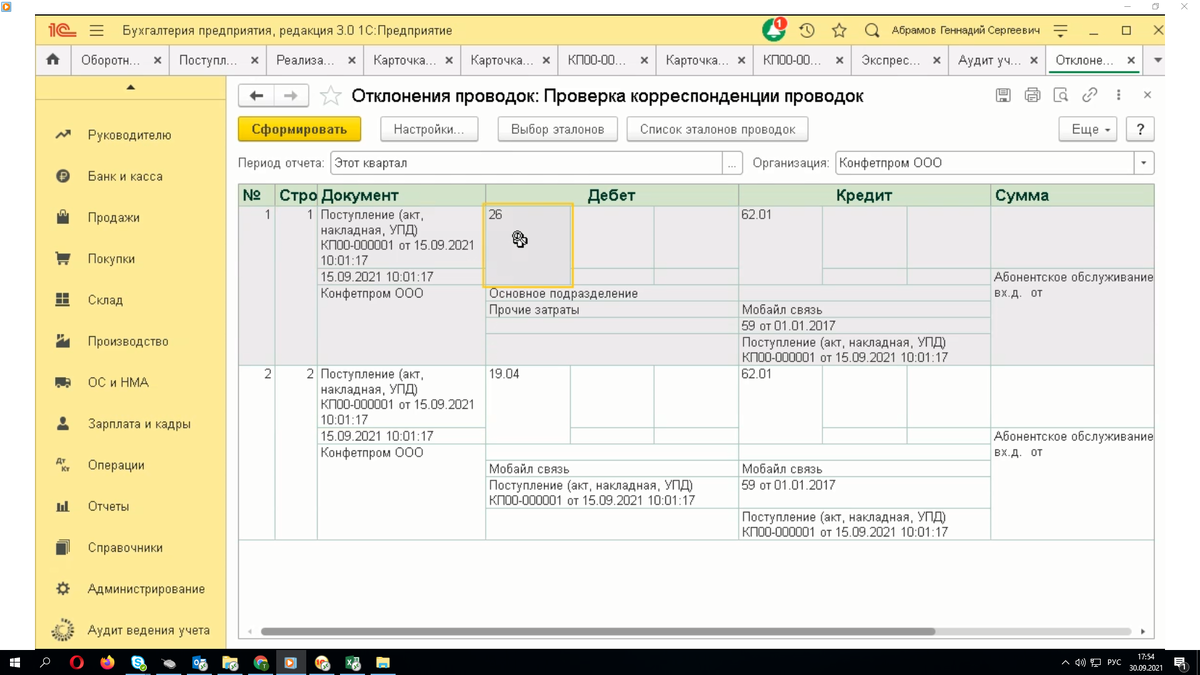Open period selection ellipsis button
Image resolution: width=1200 pixels, height=675 pixels.
pos(734,163)
